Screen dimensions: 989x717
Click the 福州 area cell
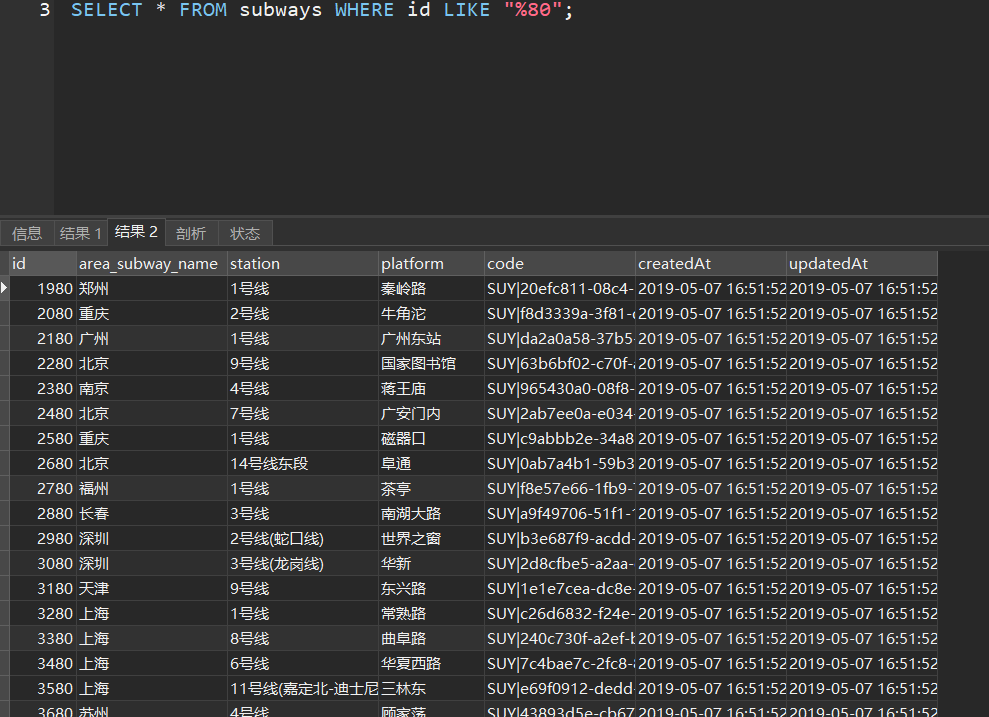(x=151, y=489)
